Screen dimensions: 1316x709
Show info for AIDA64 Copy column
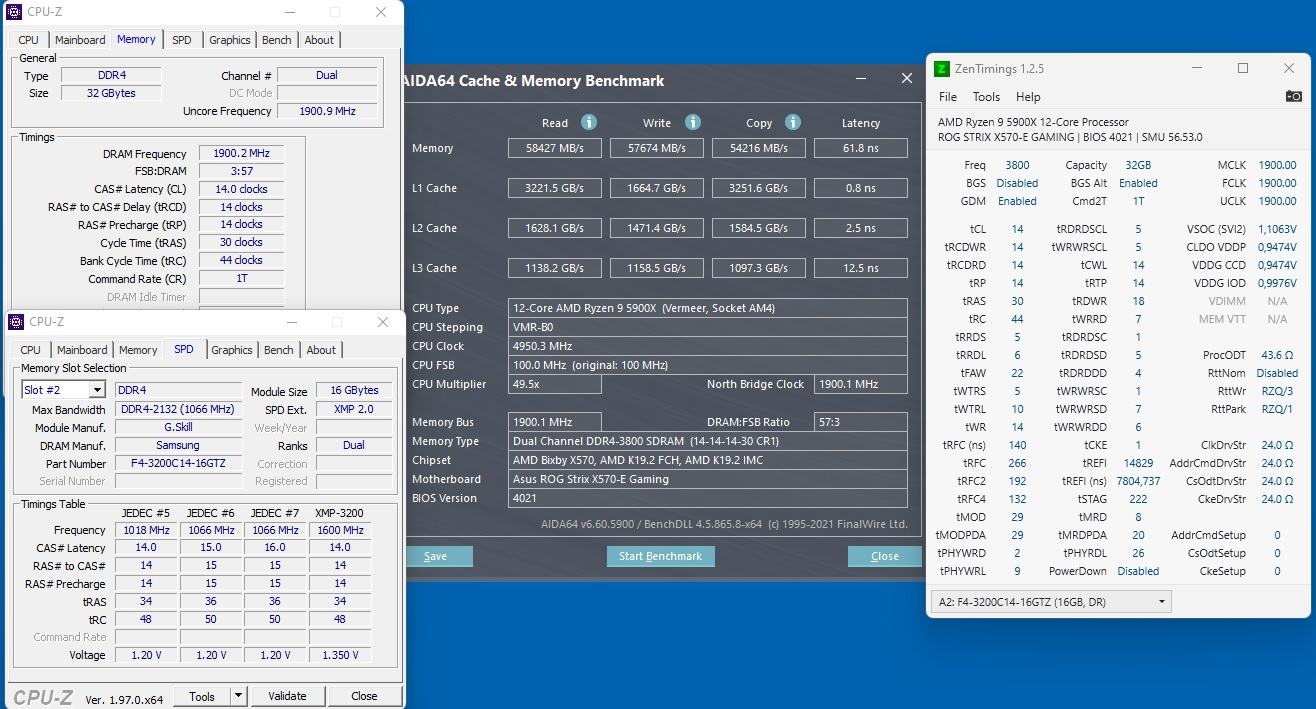tap(793, 122)
